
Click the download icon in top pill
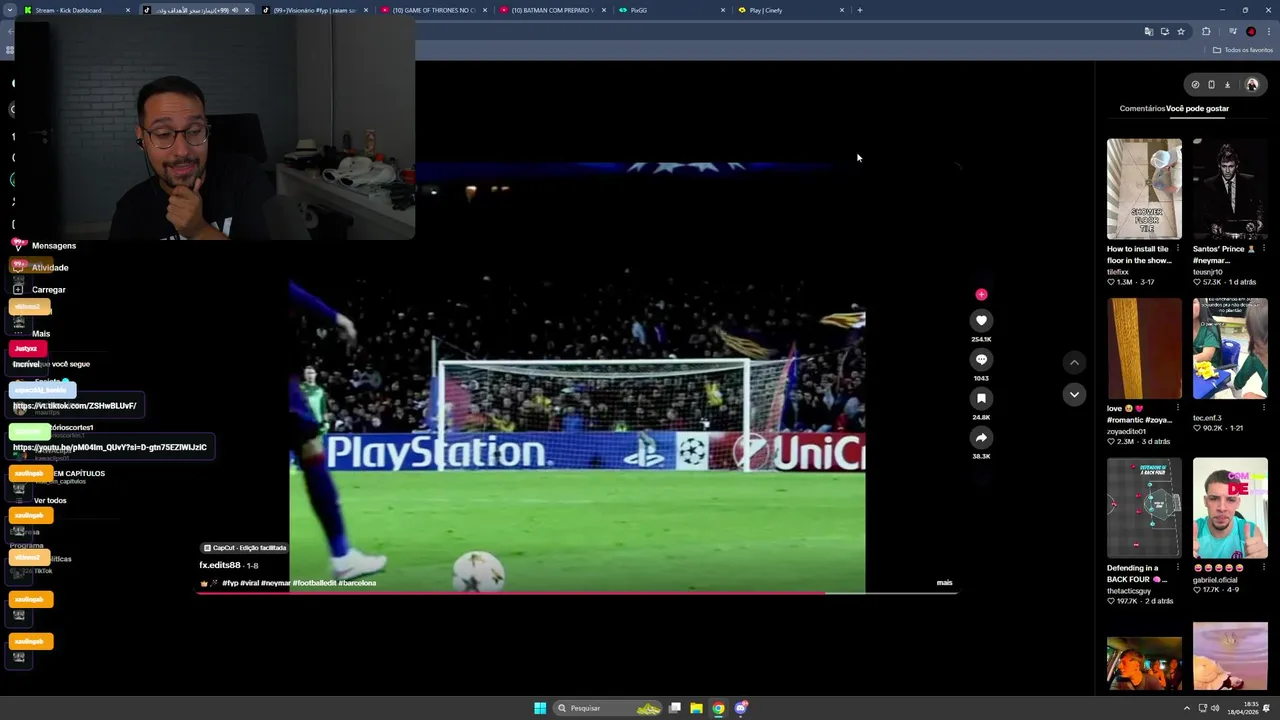[1227, 85]
